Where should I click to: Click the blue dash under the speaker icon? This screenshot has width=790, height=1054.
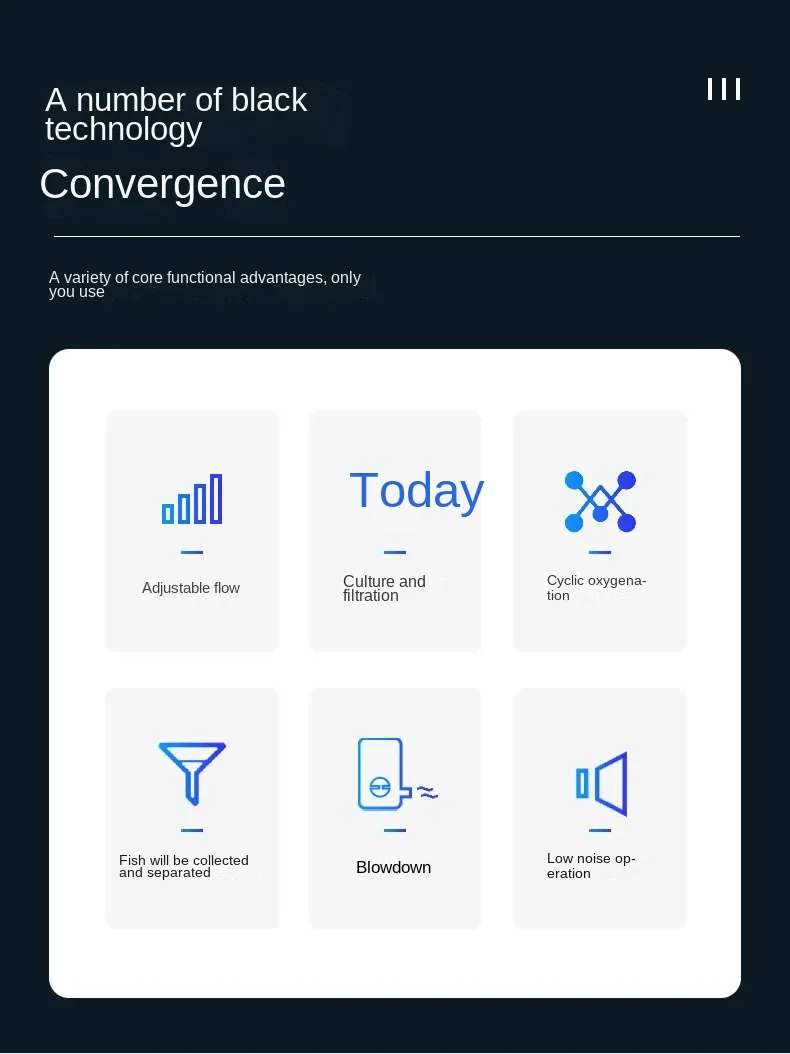[x=600, y=830]
